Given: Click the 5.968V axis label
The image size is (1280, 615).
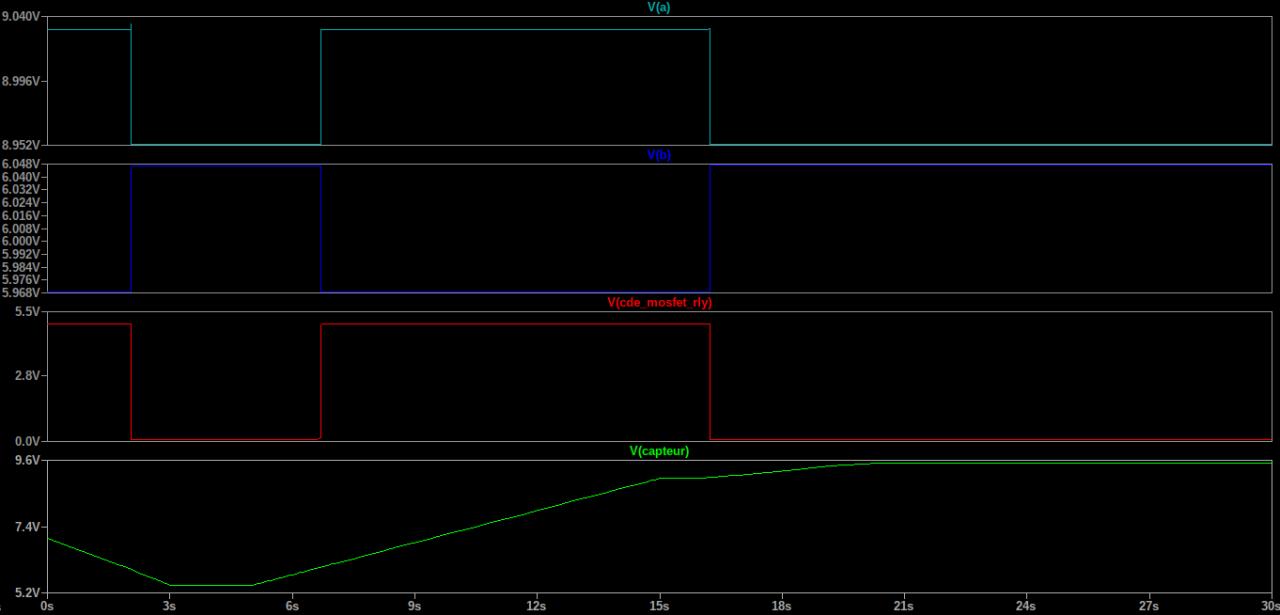Looking at the screenshot, I should tap(20, 292).
